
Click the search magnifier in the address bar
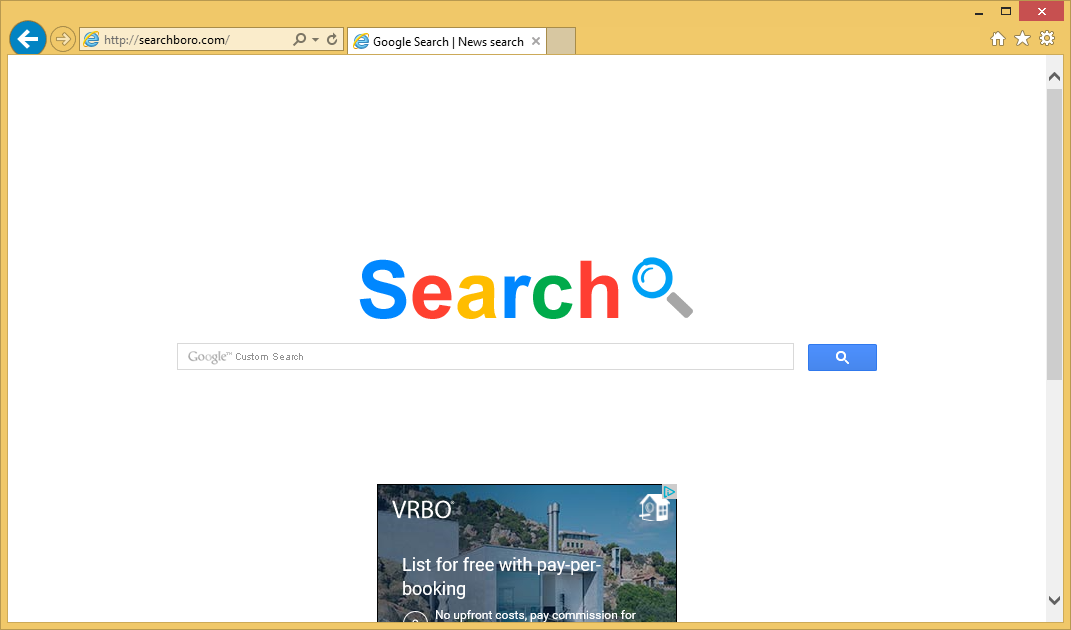pyautogui.click(x=300, y=39)
